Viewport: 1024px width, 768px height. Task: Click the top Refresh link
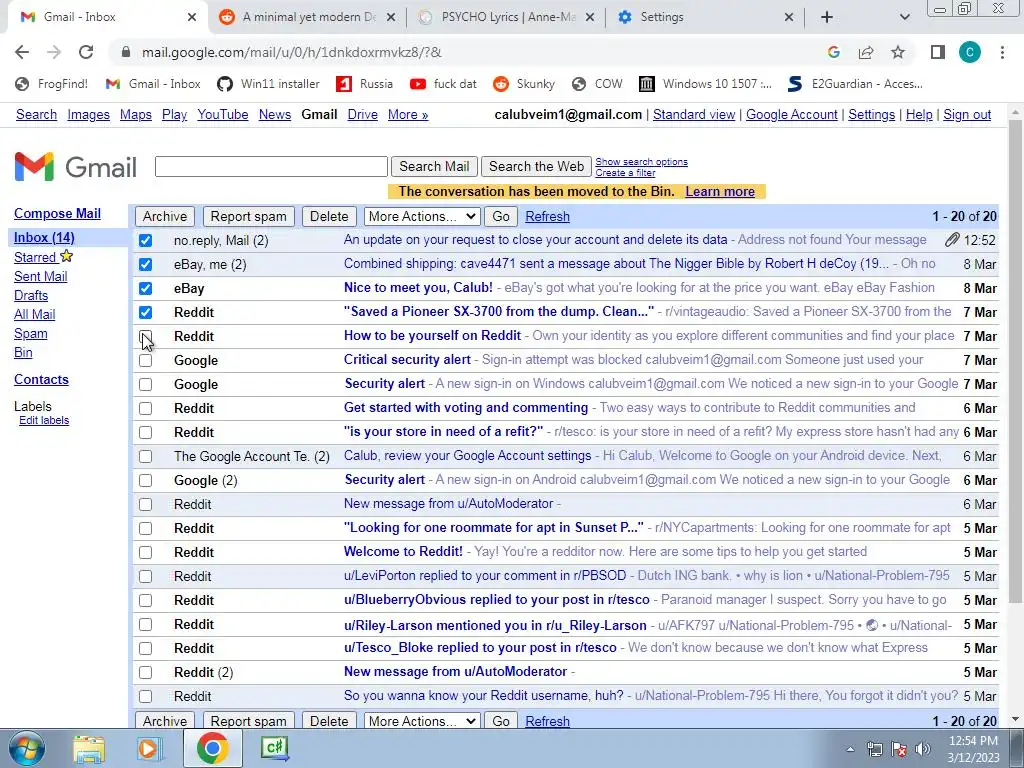click(547, 216)
